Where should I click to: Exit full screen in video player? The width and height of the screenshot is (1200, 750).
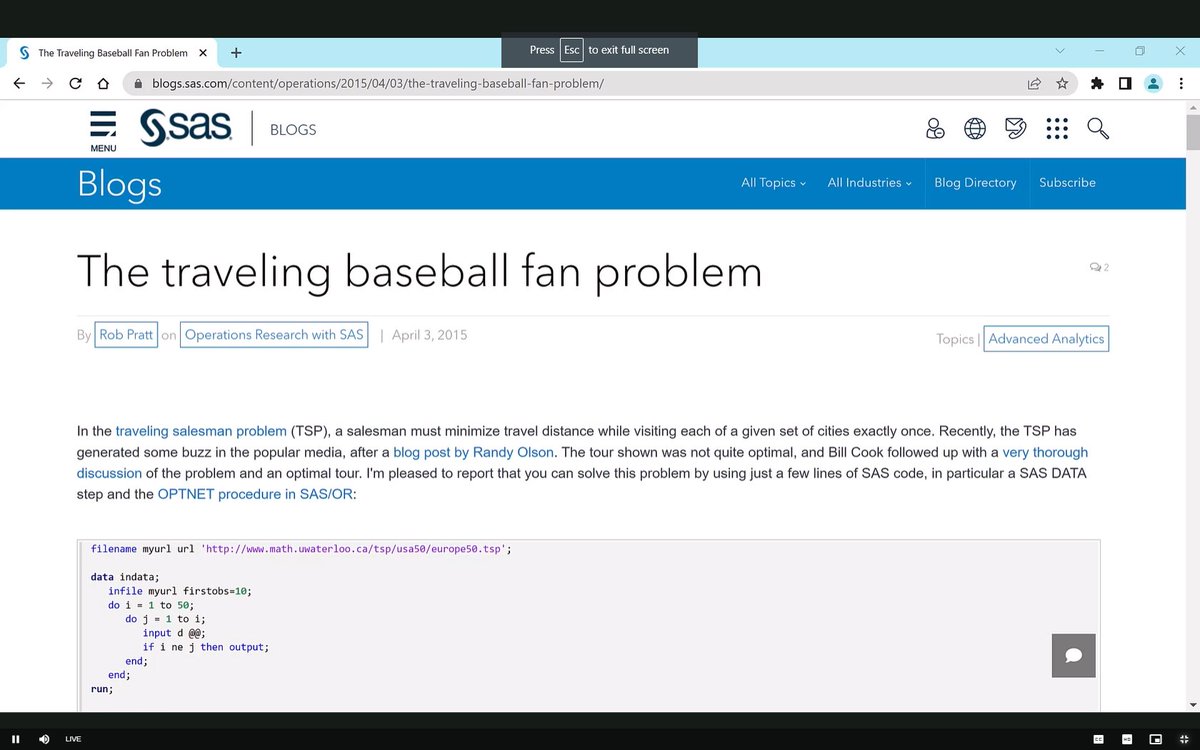click(x=1183, y=739)
